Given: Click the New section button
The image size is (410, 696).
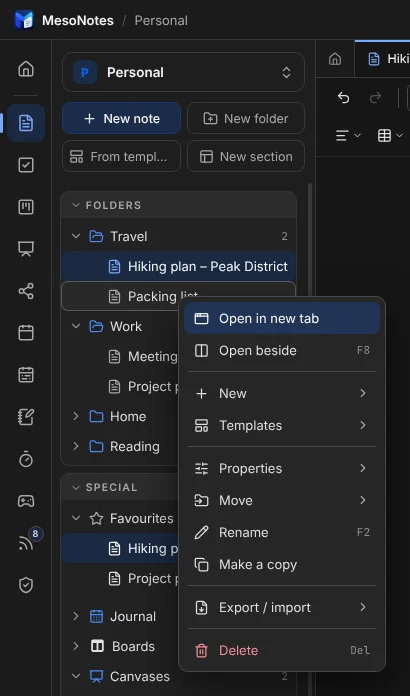Looking at the screenshot, I should pos(246,157).
